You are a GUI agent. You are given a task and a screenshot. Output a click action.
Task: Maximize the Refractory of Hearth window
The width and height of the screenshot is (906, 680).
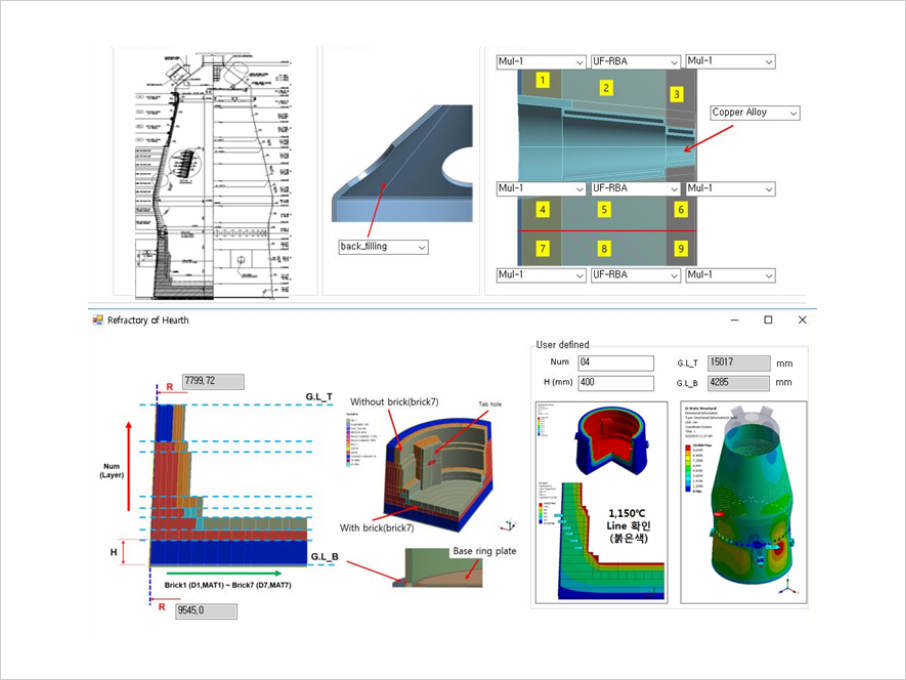tap(768, 320)
